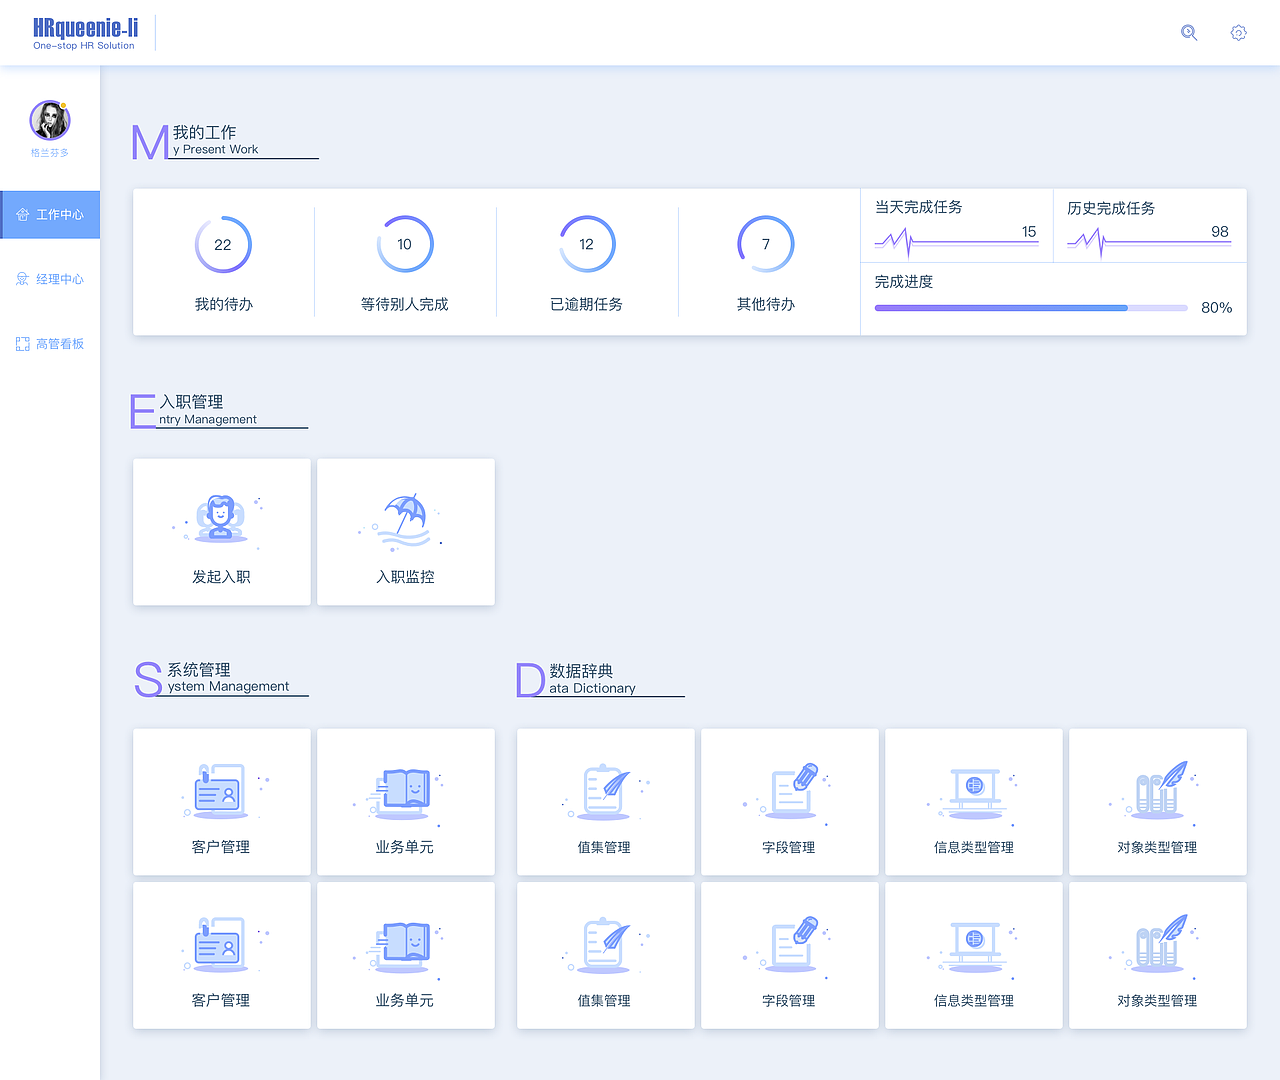
Task: Open the second-row 客户管理 card icon
Action: click(221, 943)
